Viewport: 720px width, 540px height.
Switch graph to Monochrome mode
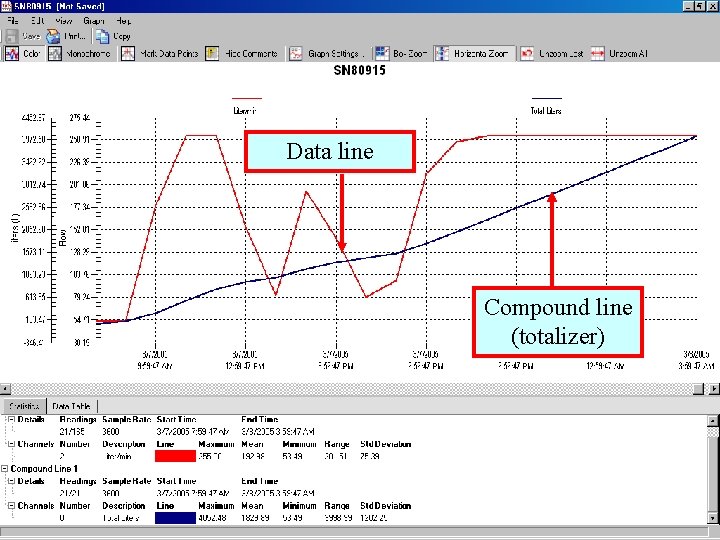80,54
